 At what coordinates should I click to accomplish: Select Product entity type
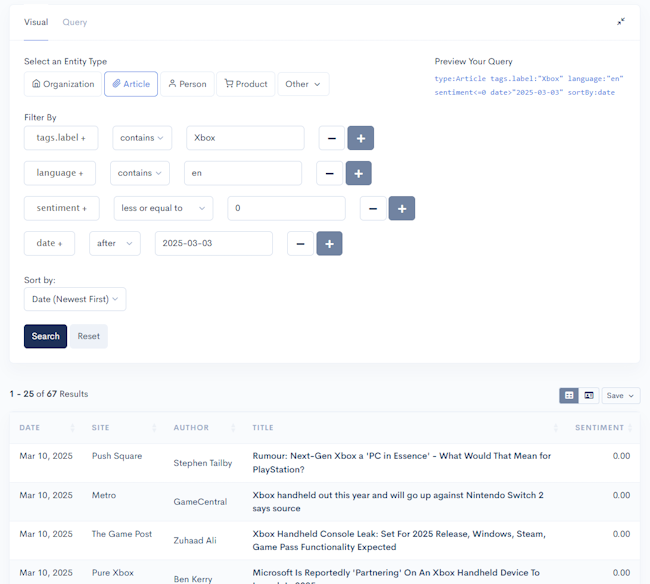coord(246,84)
